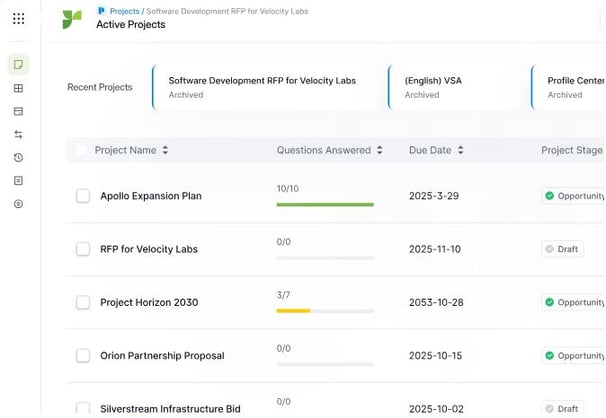Viewport: 606px width, 418px height.
Task: Tick the RFP for Velocity Labs checkbox
Action: (x=83, y=249)
